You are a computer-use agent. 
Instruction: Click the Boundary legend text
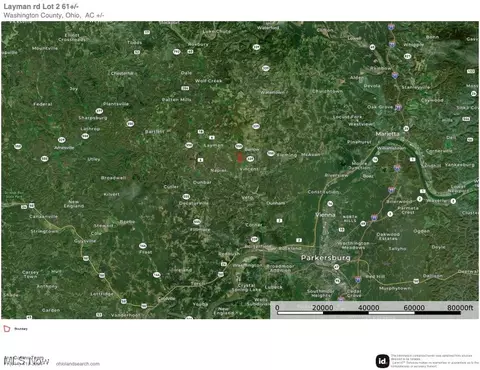click(x=21, y=329)
